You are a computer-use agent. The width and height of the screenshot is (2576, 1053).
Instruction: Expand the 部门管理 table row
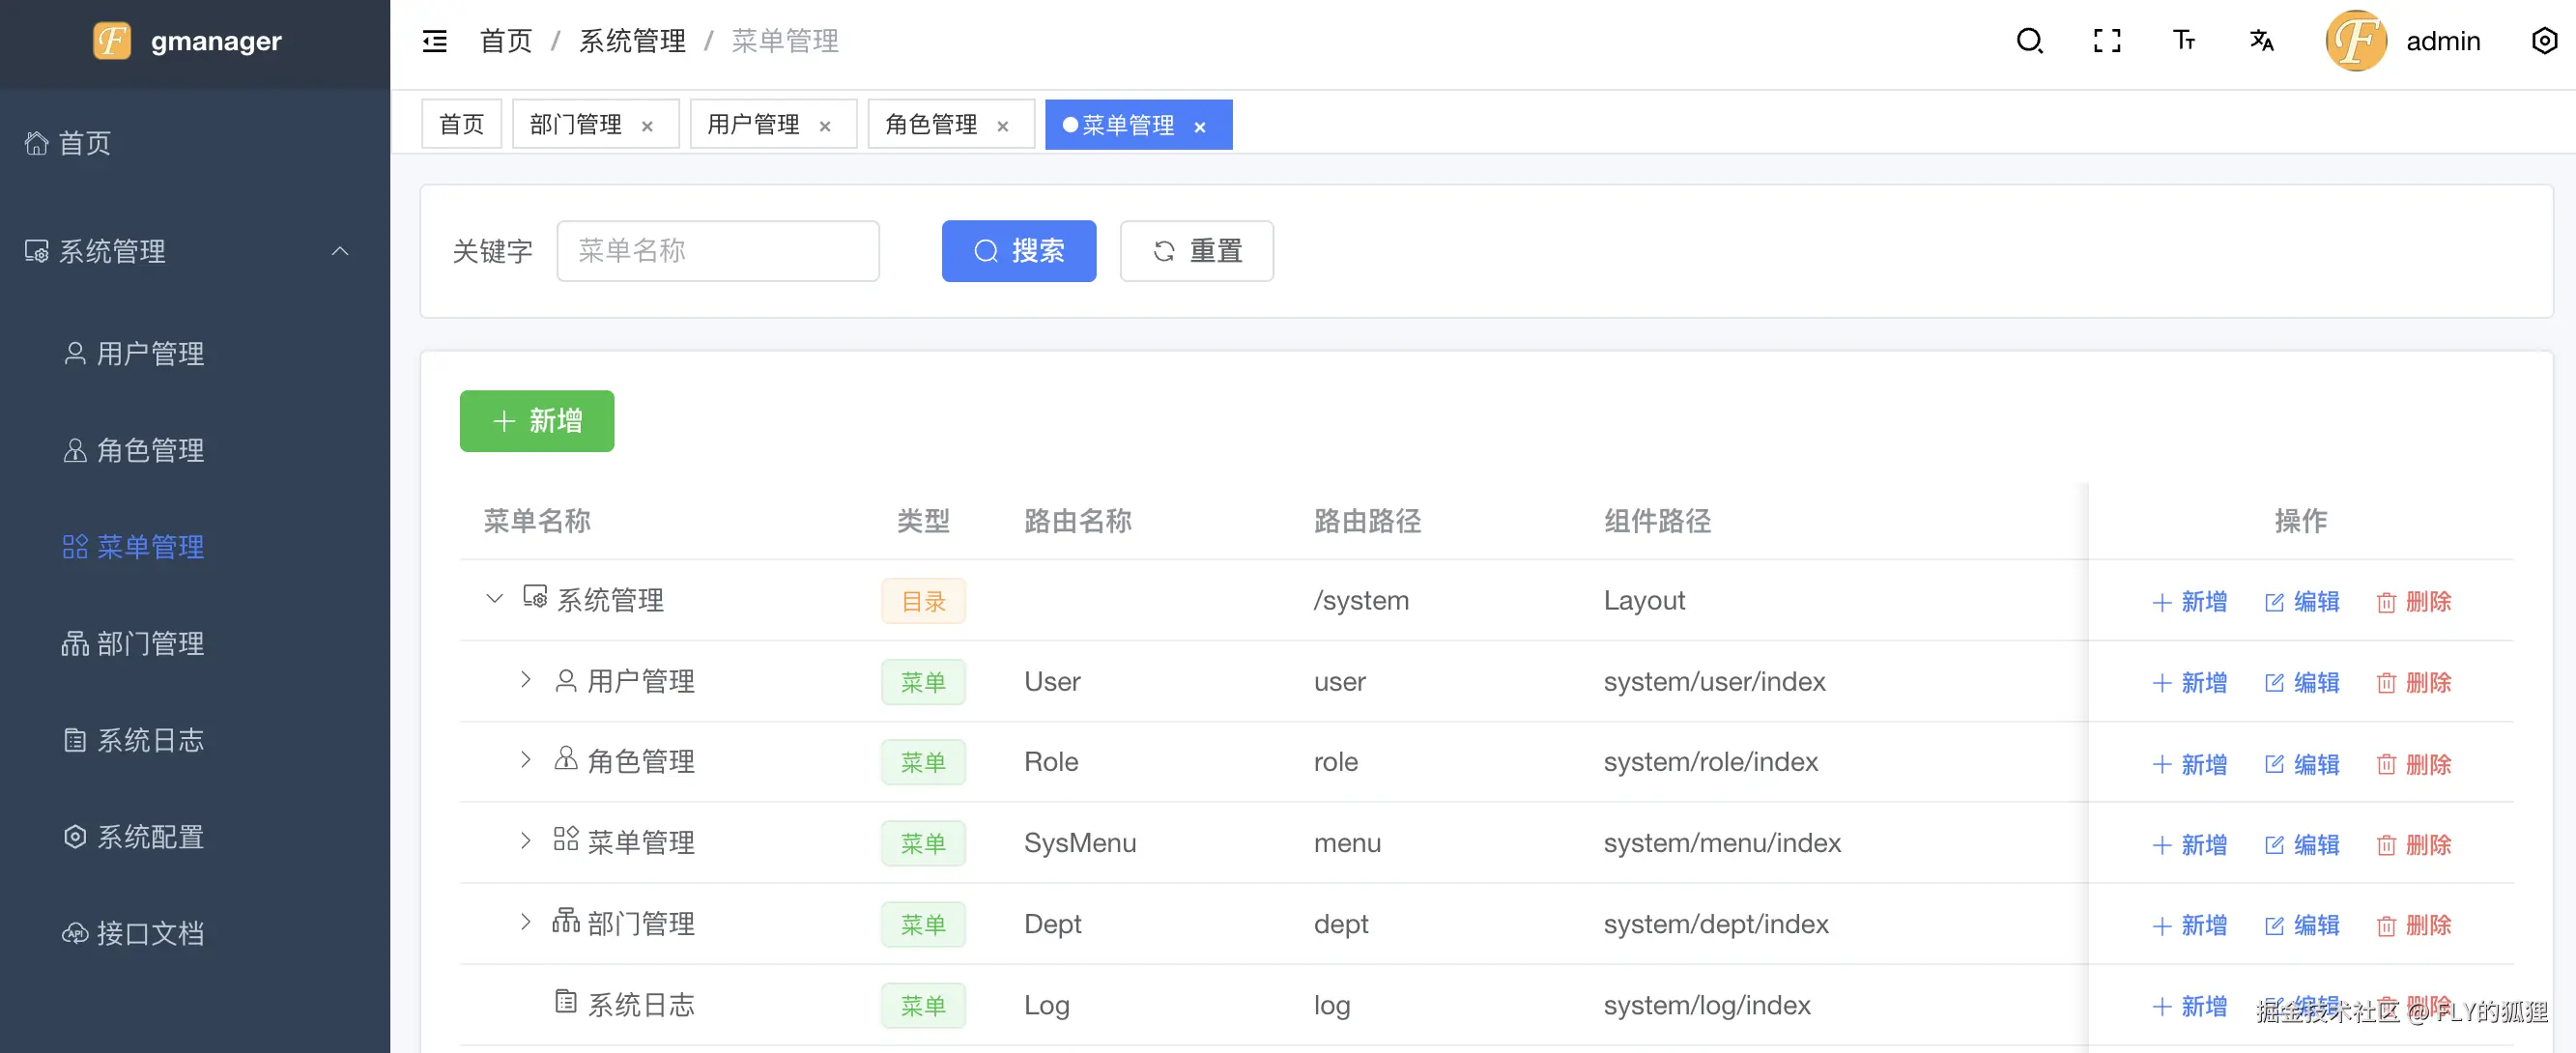pyautogui.click(x=525, y=922)
